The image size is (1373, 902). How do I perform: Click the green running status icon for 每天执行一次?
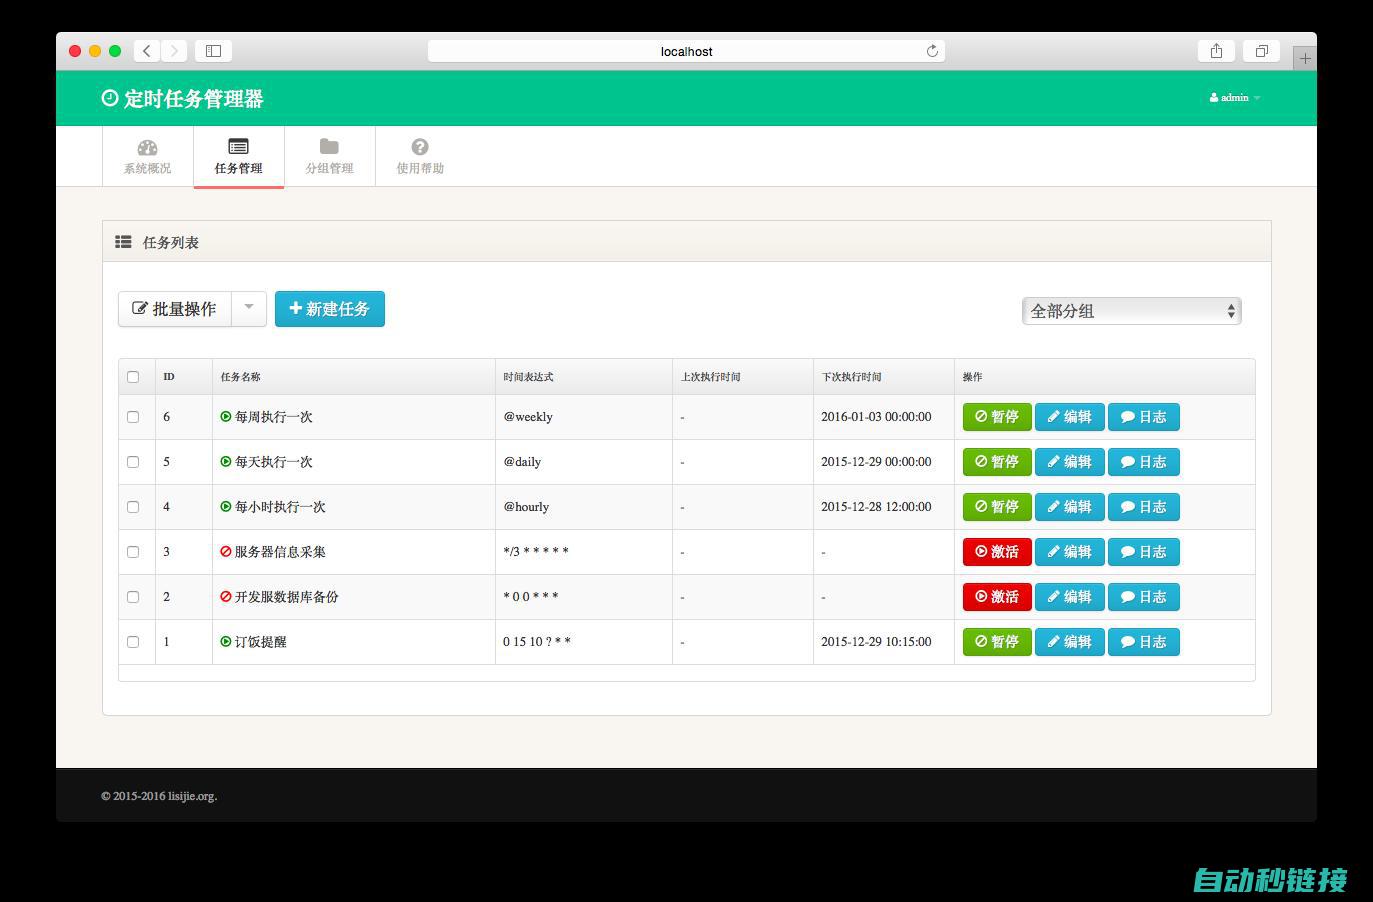coord(226,461)
